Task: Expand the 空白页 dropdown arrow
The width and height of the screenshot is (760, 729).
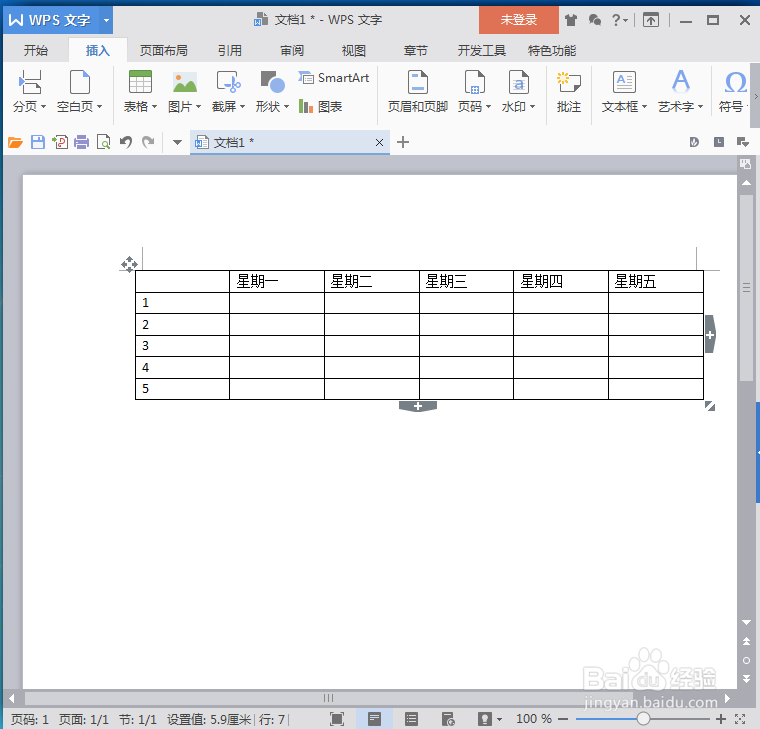Action: coord(99,107)
